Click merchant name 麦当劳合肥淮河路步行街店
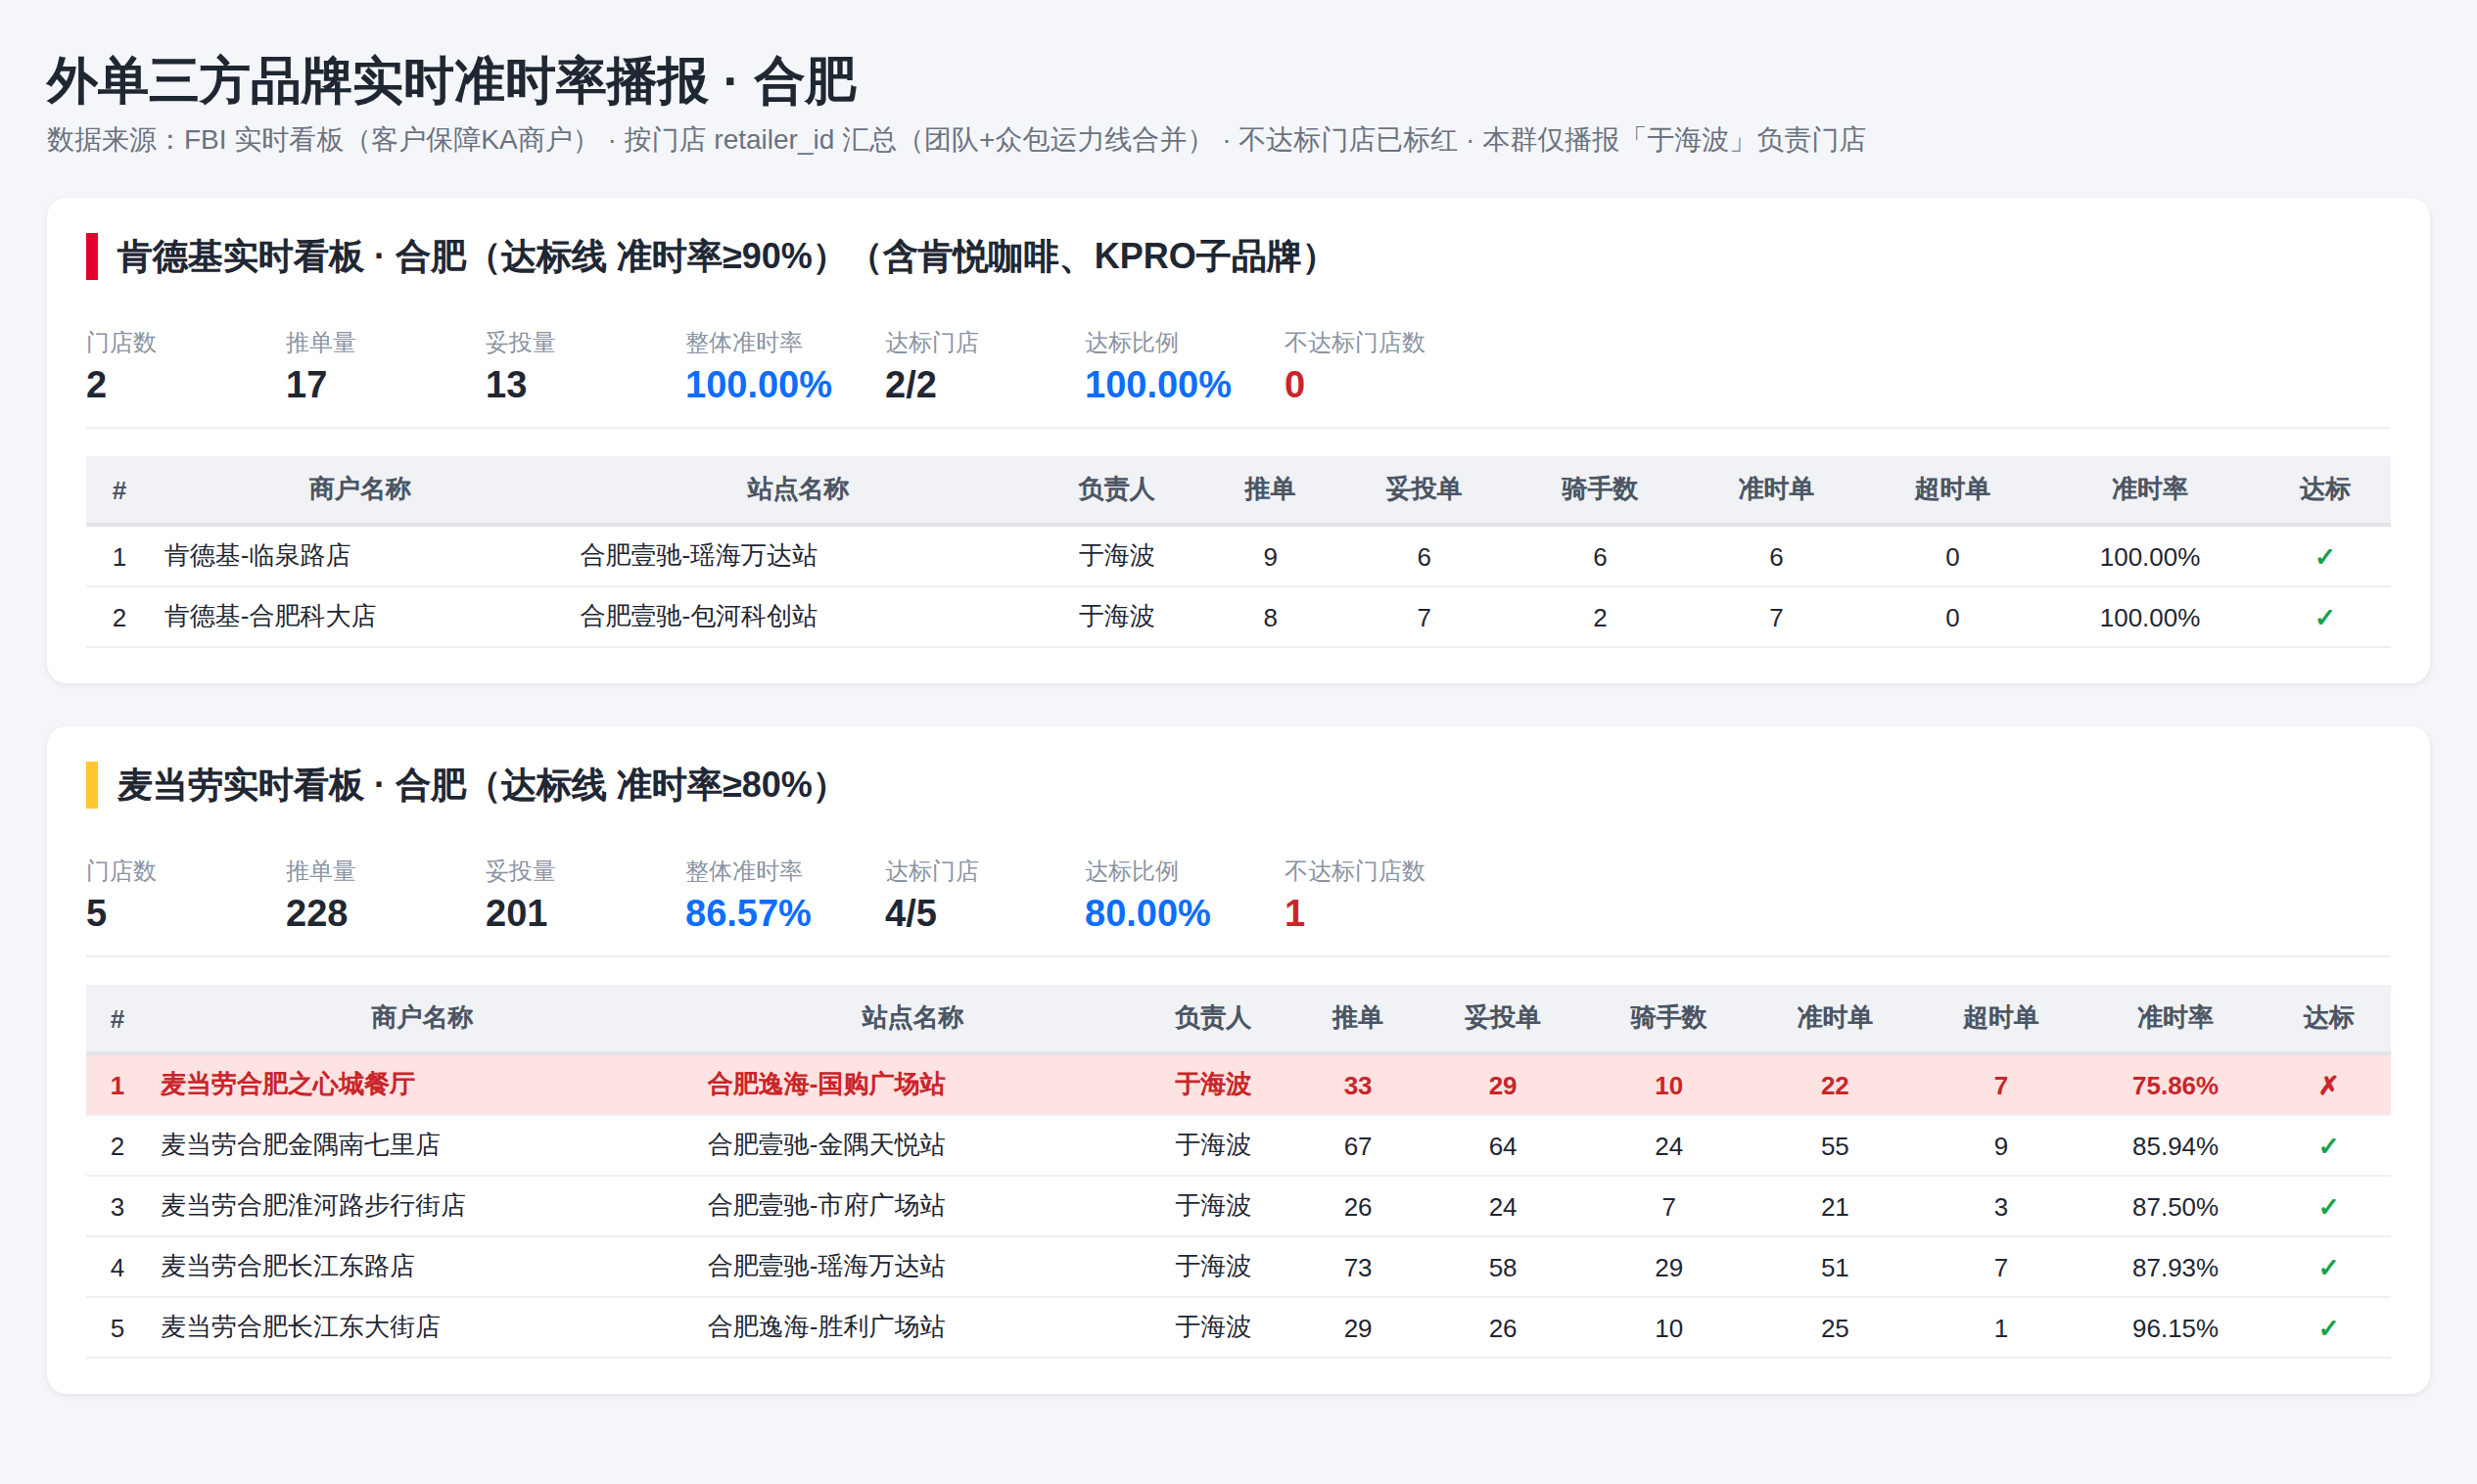 [x=313, y=1206]
